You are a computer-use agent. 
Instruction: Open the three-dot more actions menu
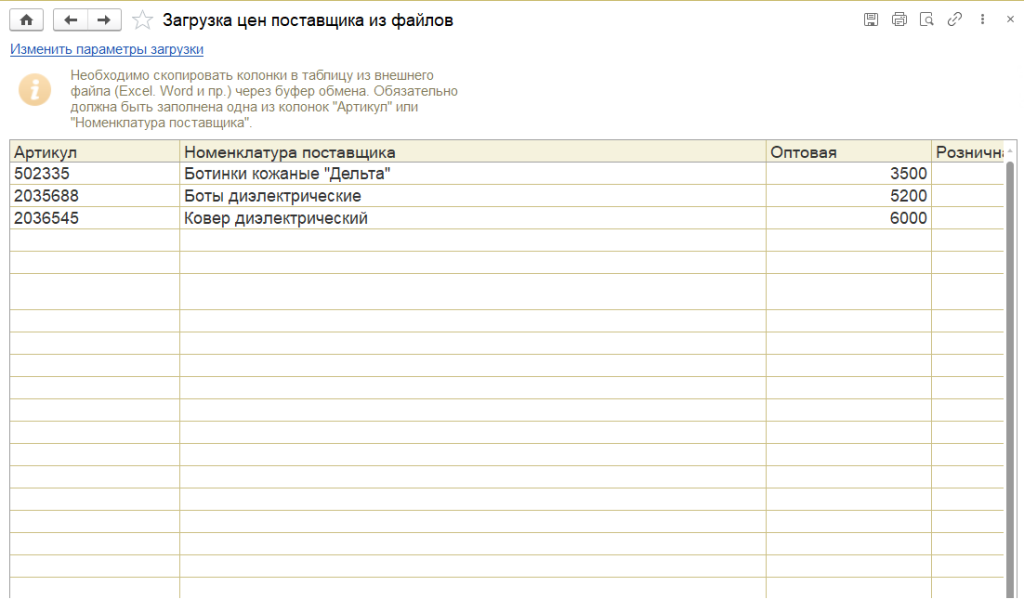(982, 20)
